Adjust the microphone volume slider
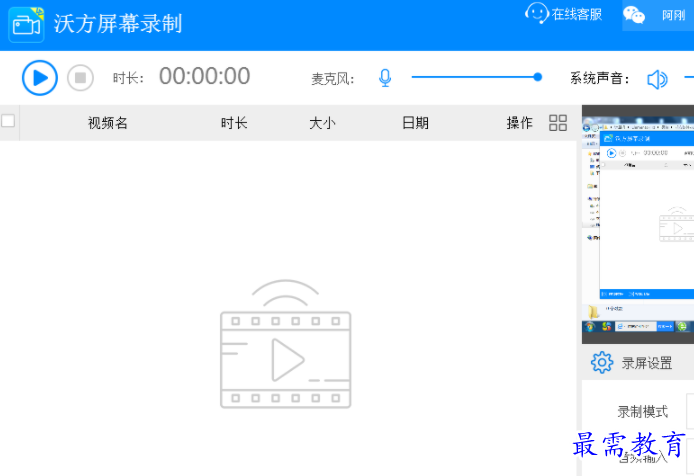694x476 pixels. point(477,77)
